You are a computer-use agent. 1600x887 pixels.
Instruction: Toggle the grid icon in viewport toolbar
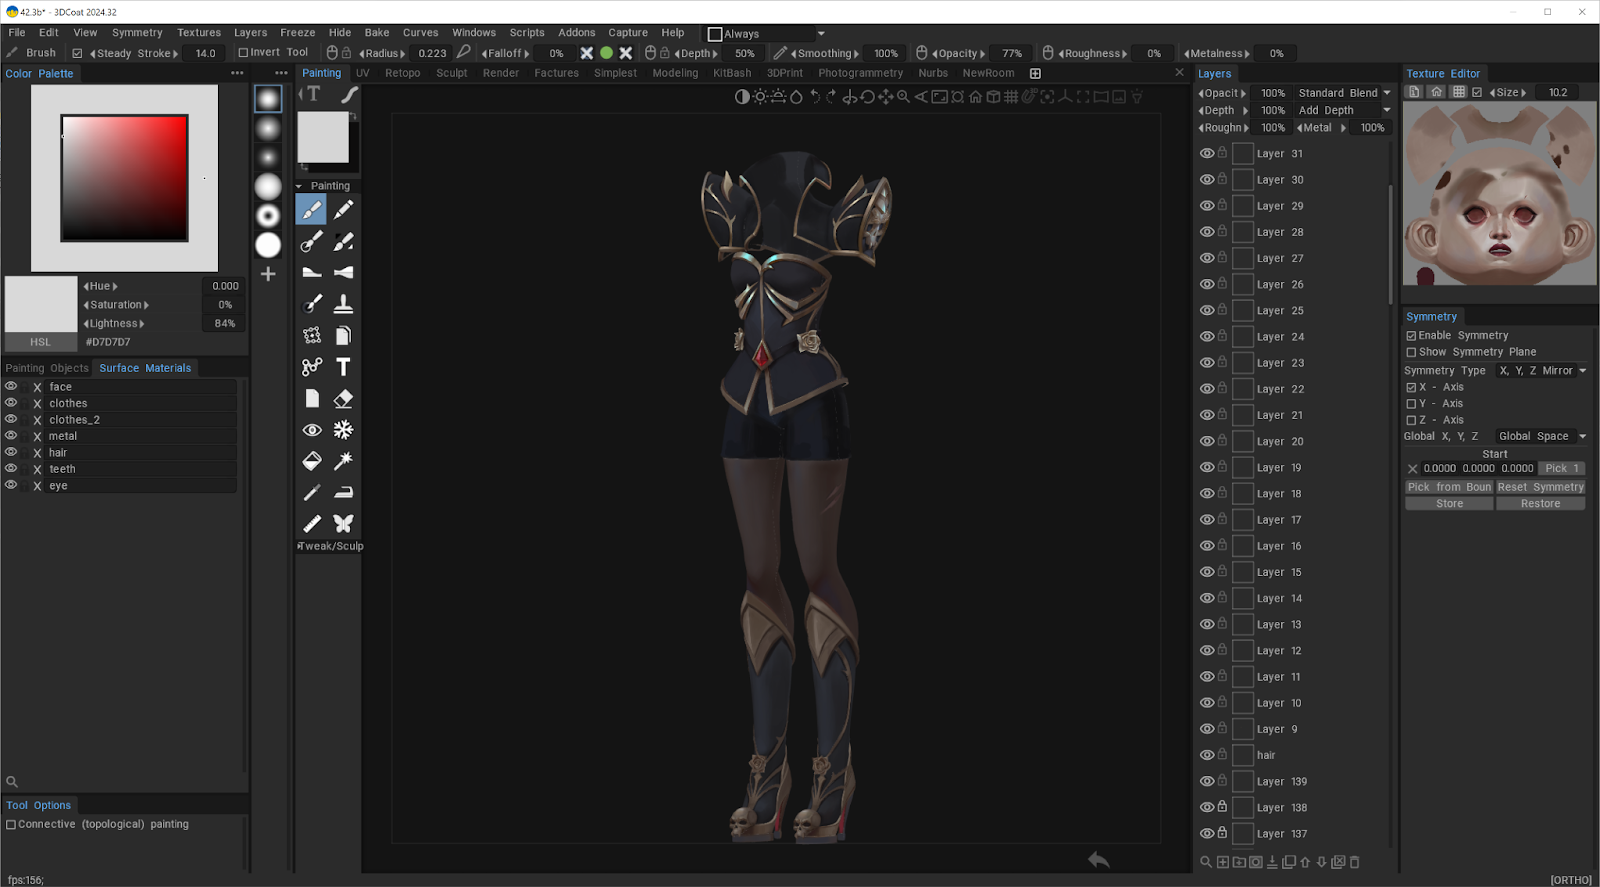(x=1011, y=97)
